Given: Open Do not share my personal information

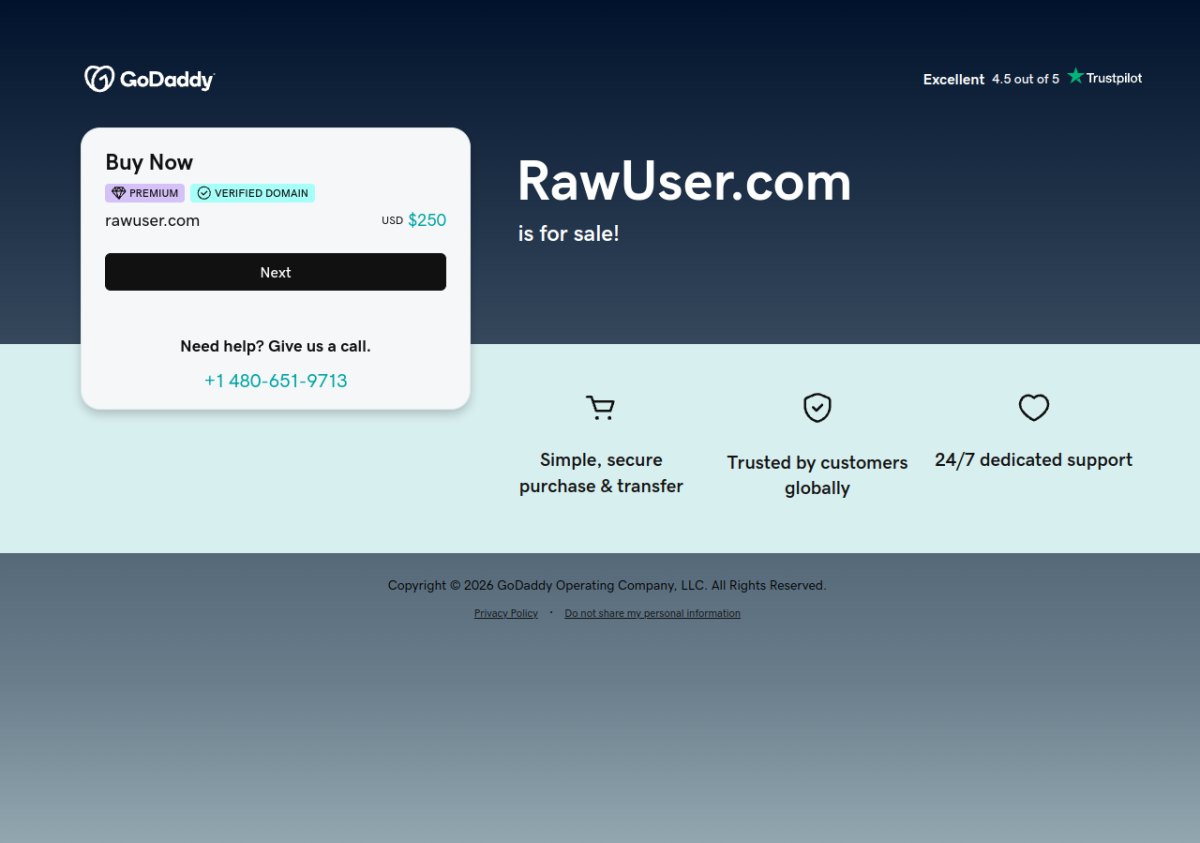Looking at the screenshot, I should point(653,614).
